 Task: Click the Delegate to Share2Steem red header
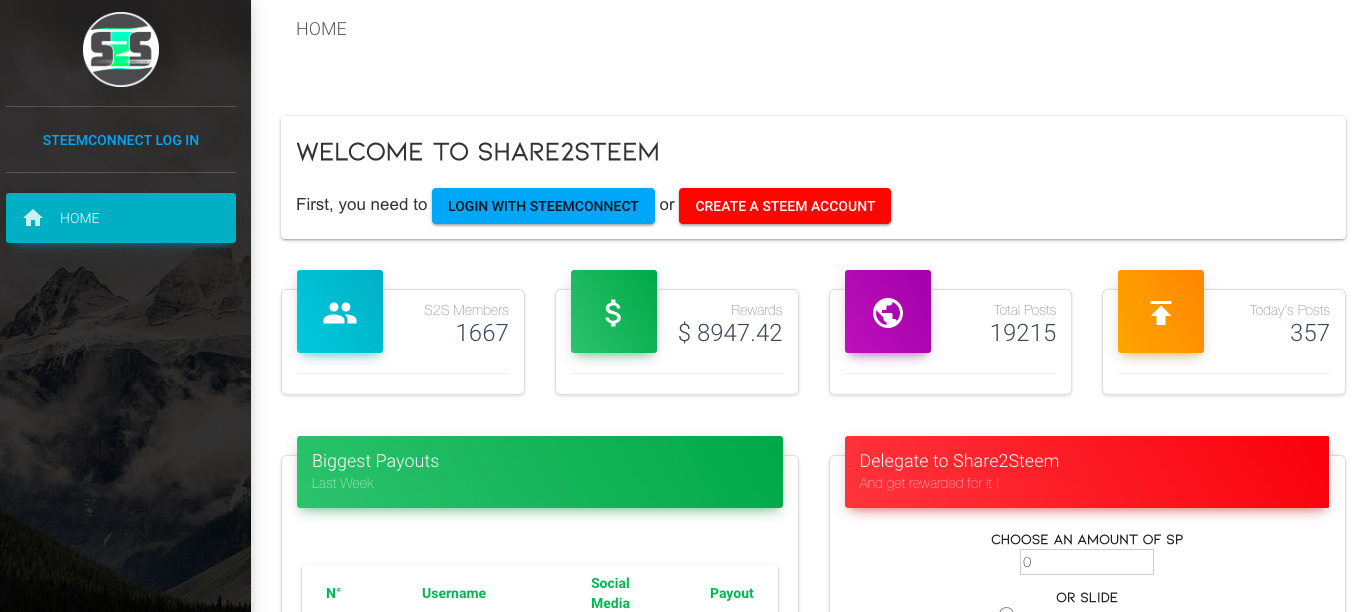pyautogui.click(x=1087, y=472)
